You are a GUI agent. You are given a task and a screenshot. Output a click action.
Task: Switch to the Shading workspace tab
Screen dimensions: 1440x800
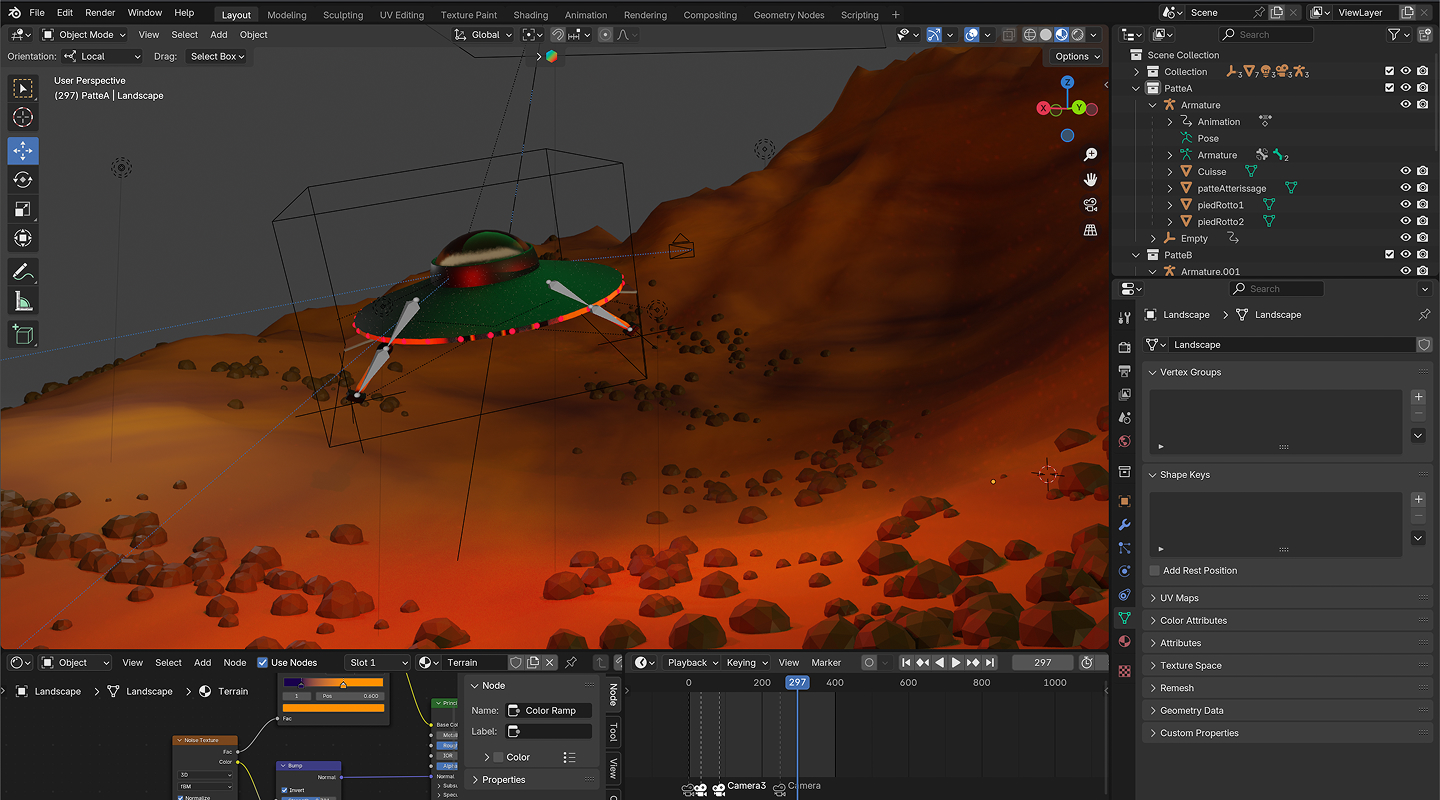coord(530,15)
